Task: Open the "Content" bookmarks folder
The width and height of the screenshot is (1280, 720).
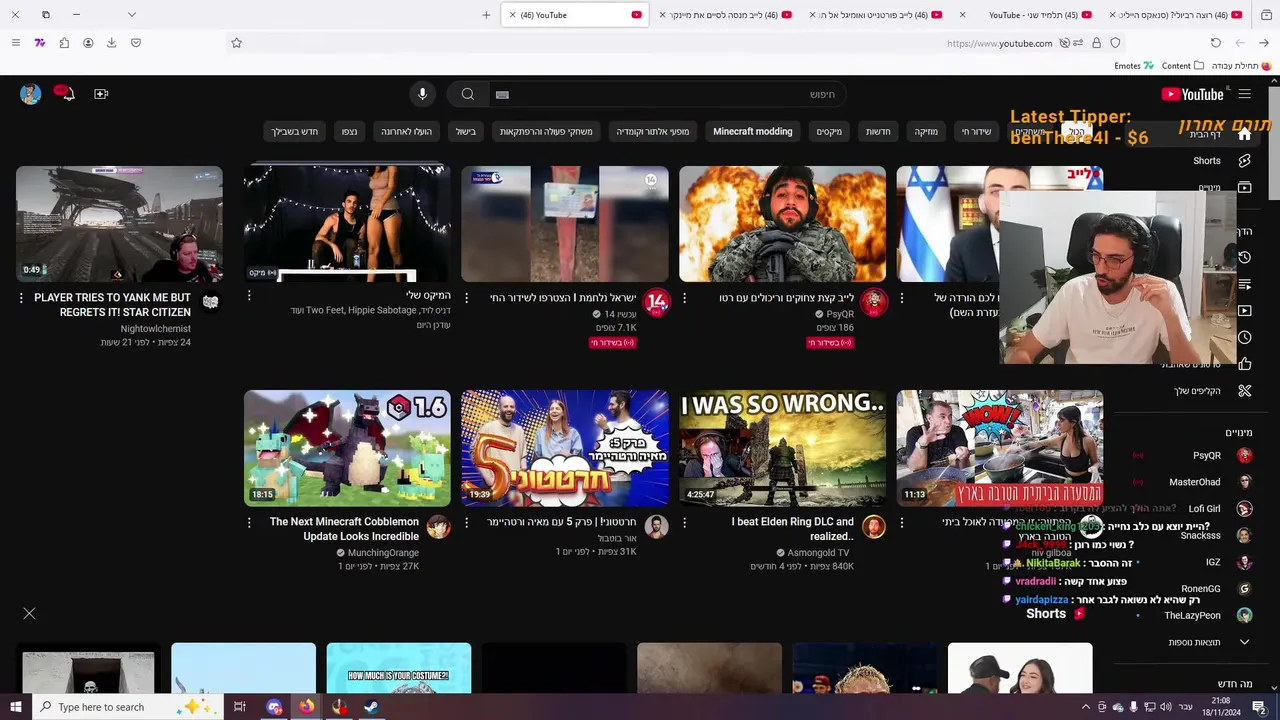Action: tap(1183, 66)
